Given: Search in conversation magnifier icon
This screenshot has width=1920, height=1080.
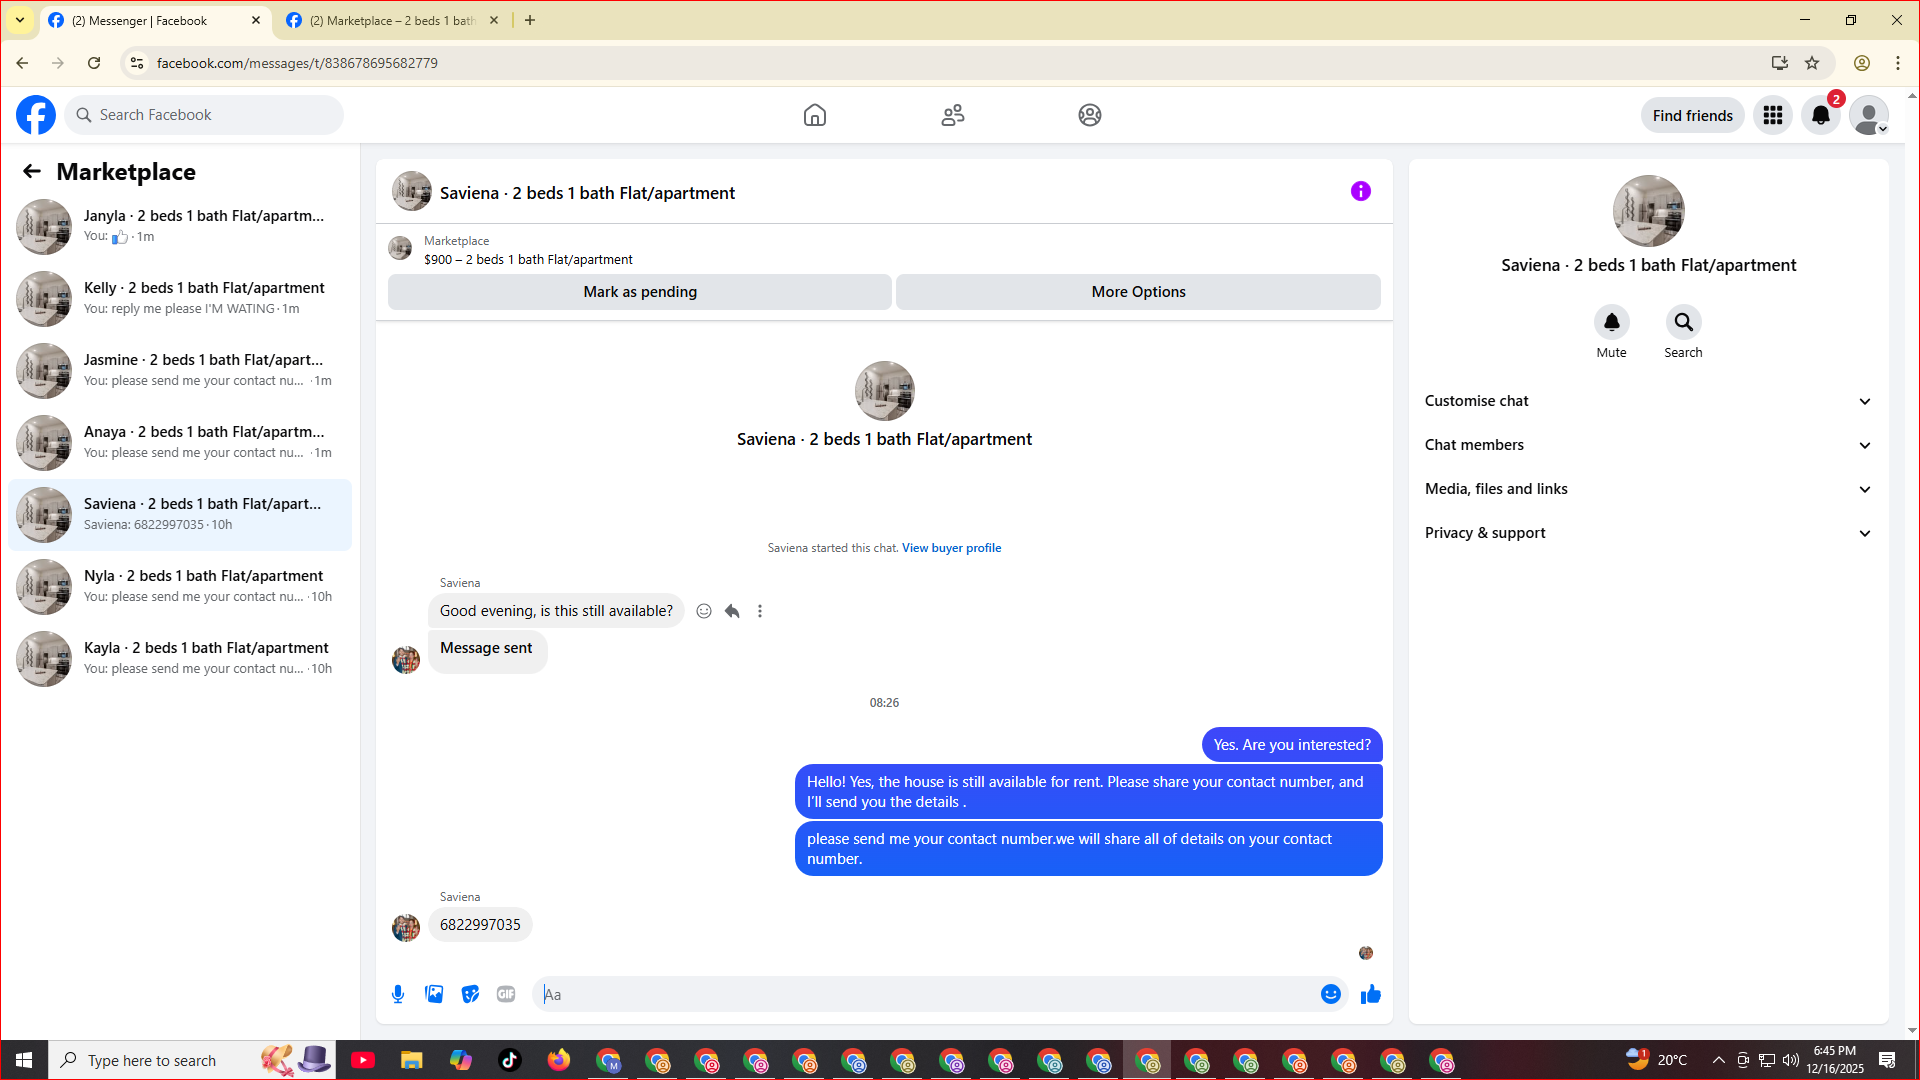Looking at the screenshot, I should point(1684,322).
